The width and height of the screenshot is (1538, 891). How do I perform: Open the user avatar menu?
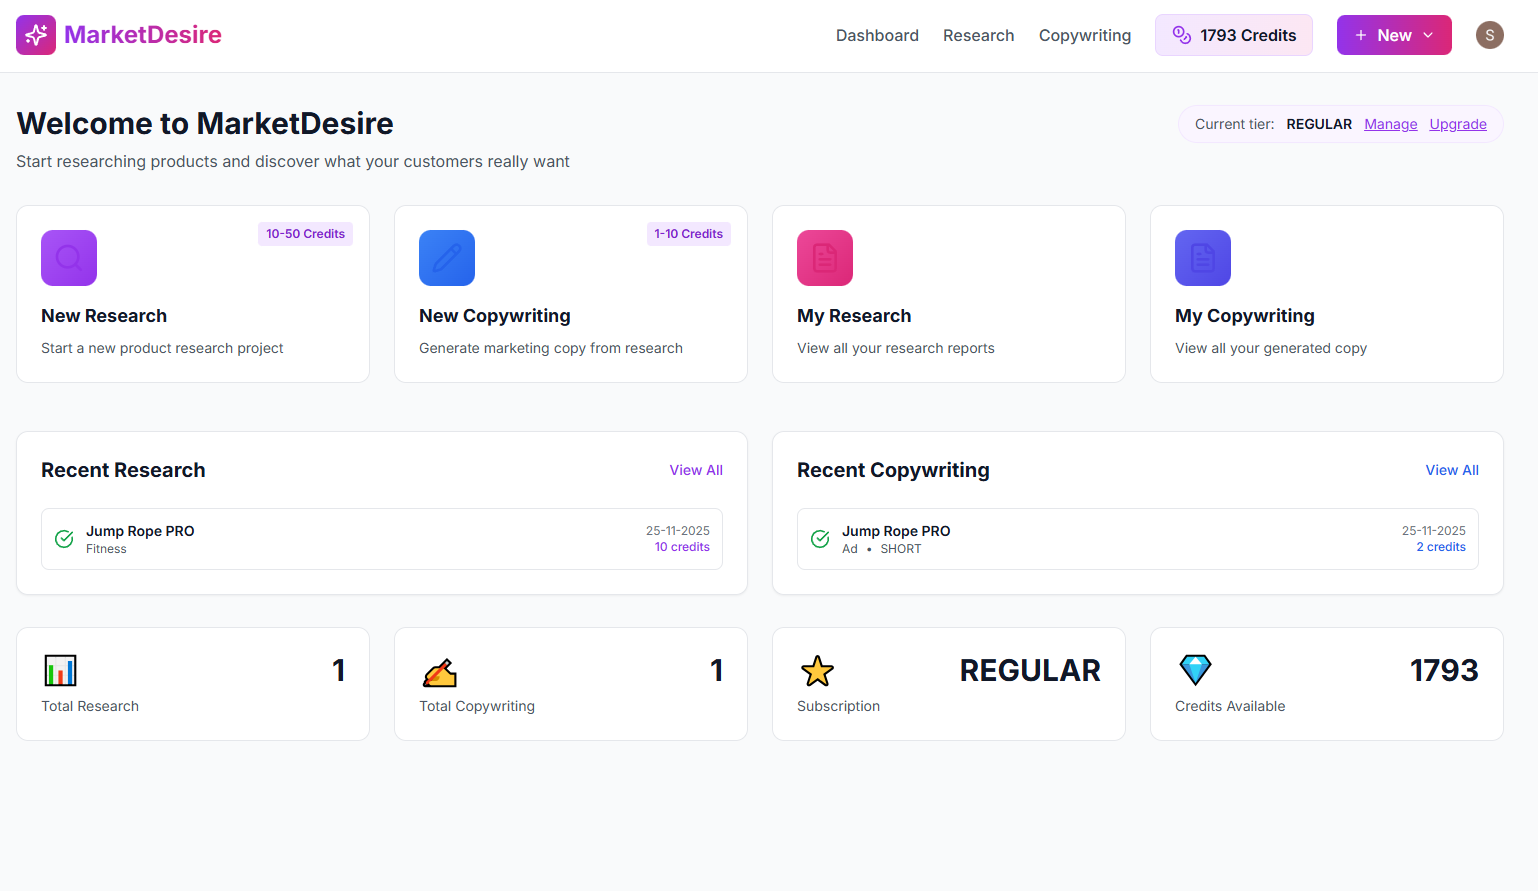[1489, 35]
